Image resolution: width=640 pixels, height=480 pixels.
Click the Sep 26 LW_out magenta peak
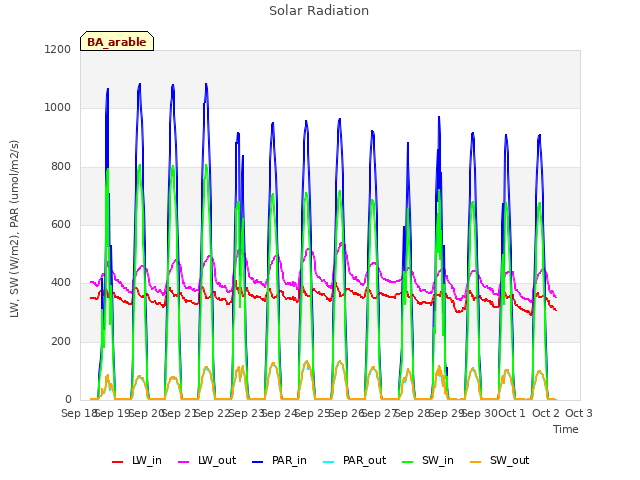[341, 243]
